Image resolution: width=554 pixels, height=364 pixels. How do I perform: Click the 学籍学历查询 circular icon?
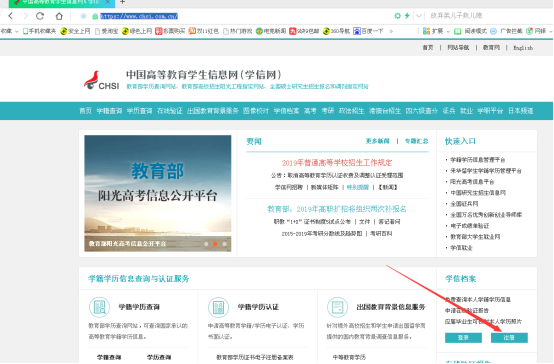pos(99,307)
